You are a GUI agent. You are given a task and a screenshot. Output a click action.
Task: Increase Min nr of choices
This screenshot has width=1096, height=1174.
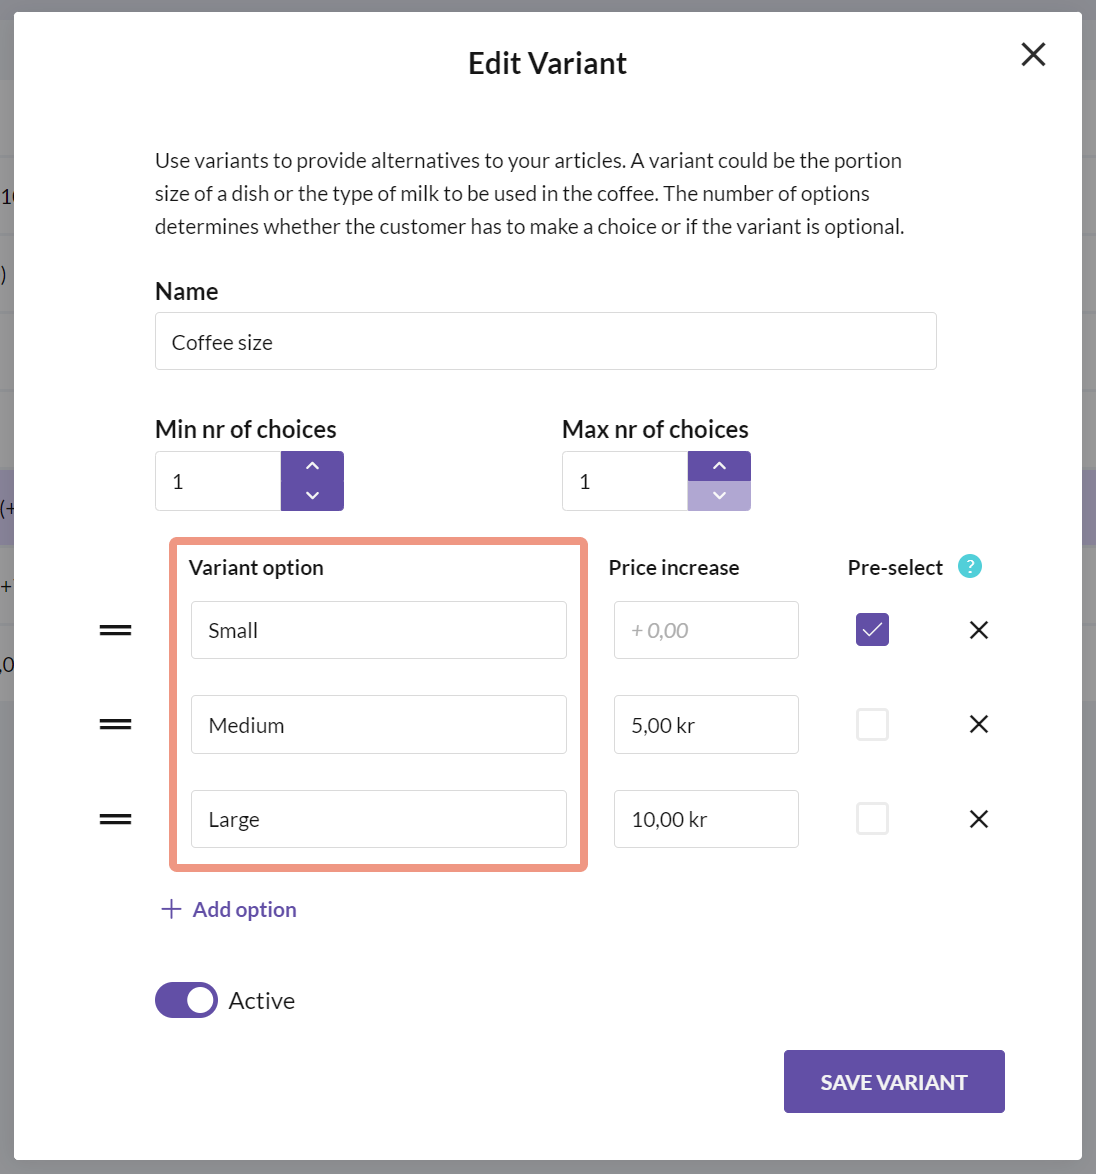(x=312, y=466)
